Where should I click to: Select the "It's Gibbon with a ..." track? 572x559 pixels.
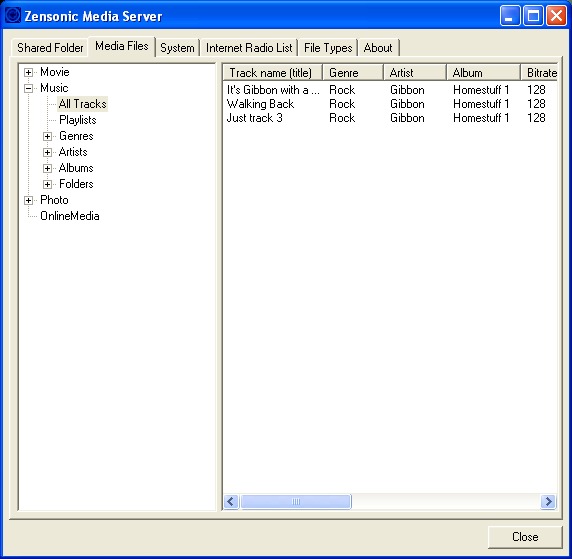tap(273, 90)
